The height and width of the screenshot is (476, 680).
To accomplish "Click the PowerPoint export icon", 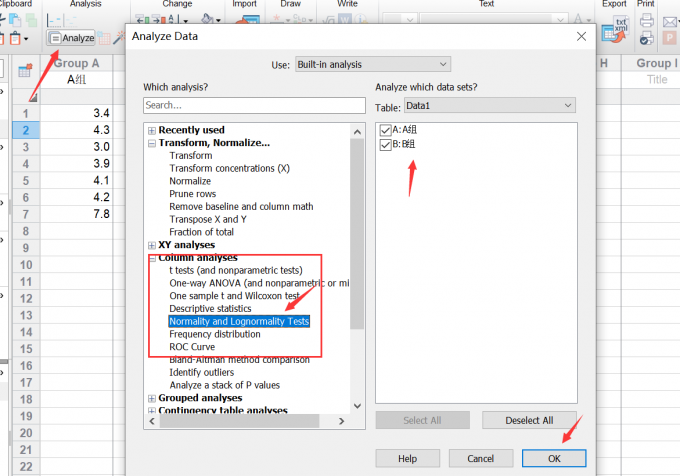I will (x=669, y=38).
